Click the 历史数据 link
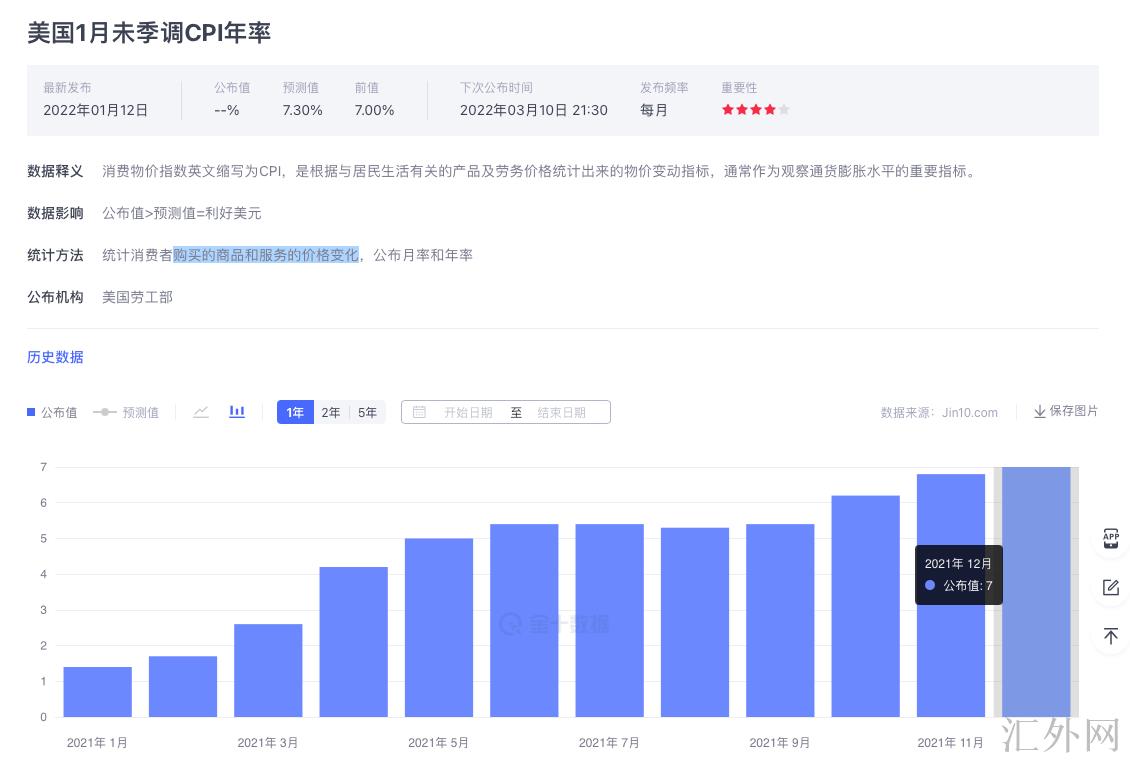 coord(55,357)
